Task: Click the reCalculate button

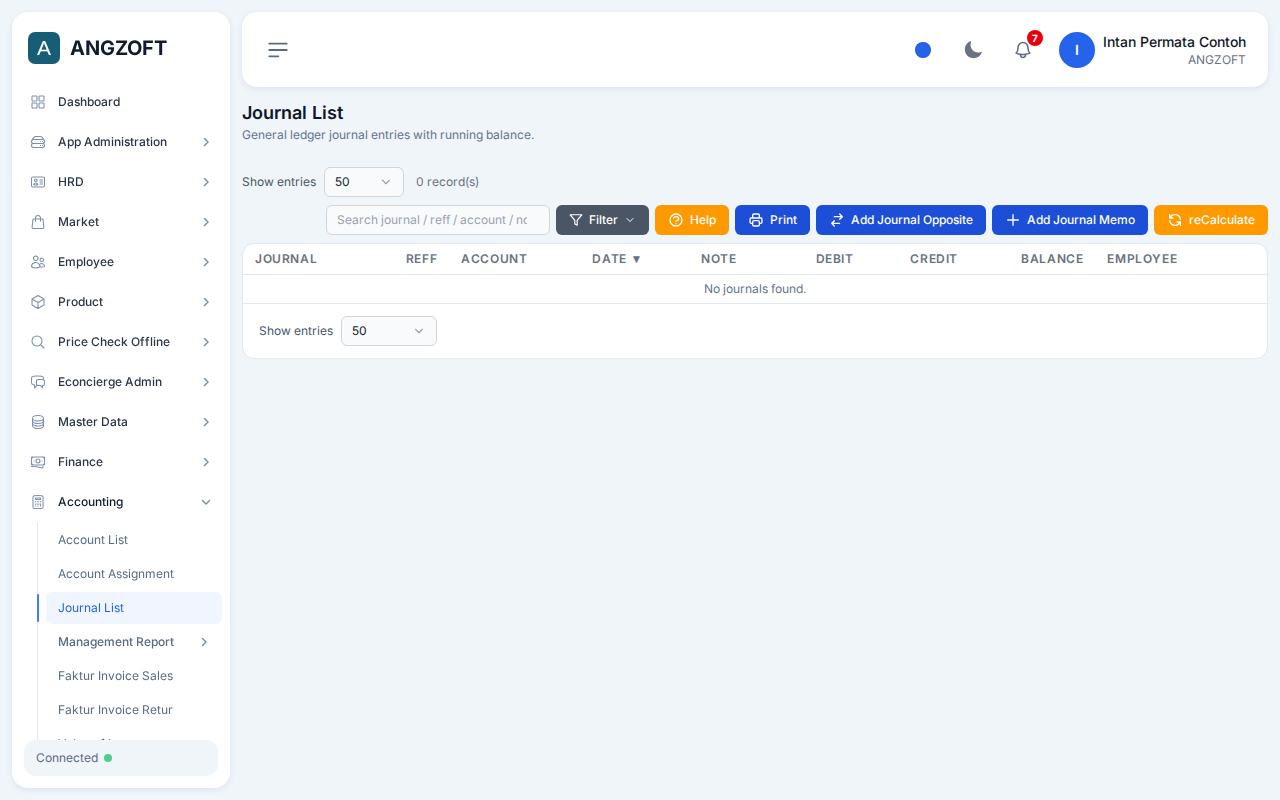Action: (x=1211, y=220)
